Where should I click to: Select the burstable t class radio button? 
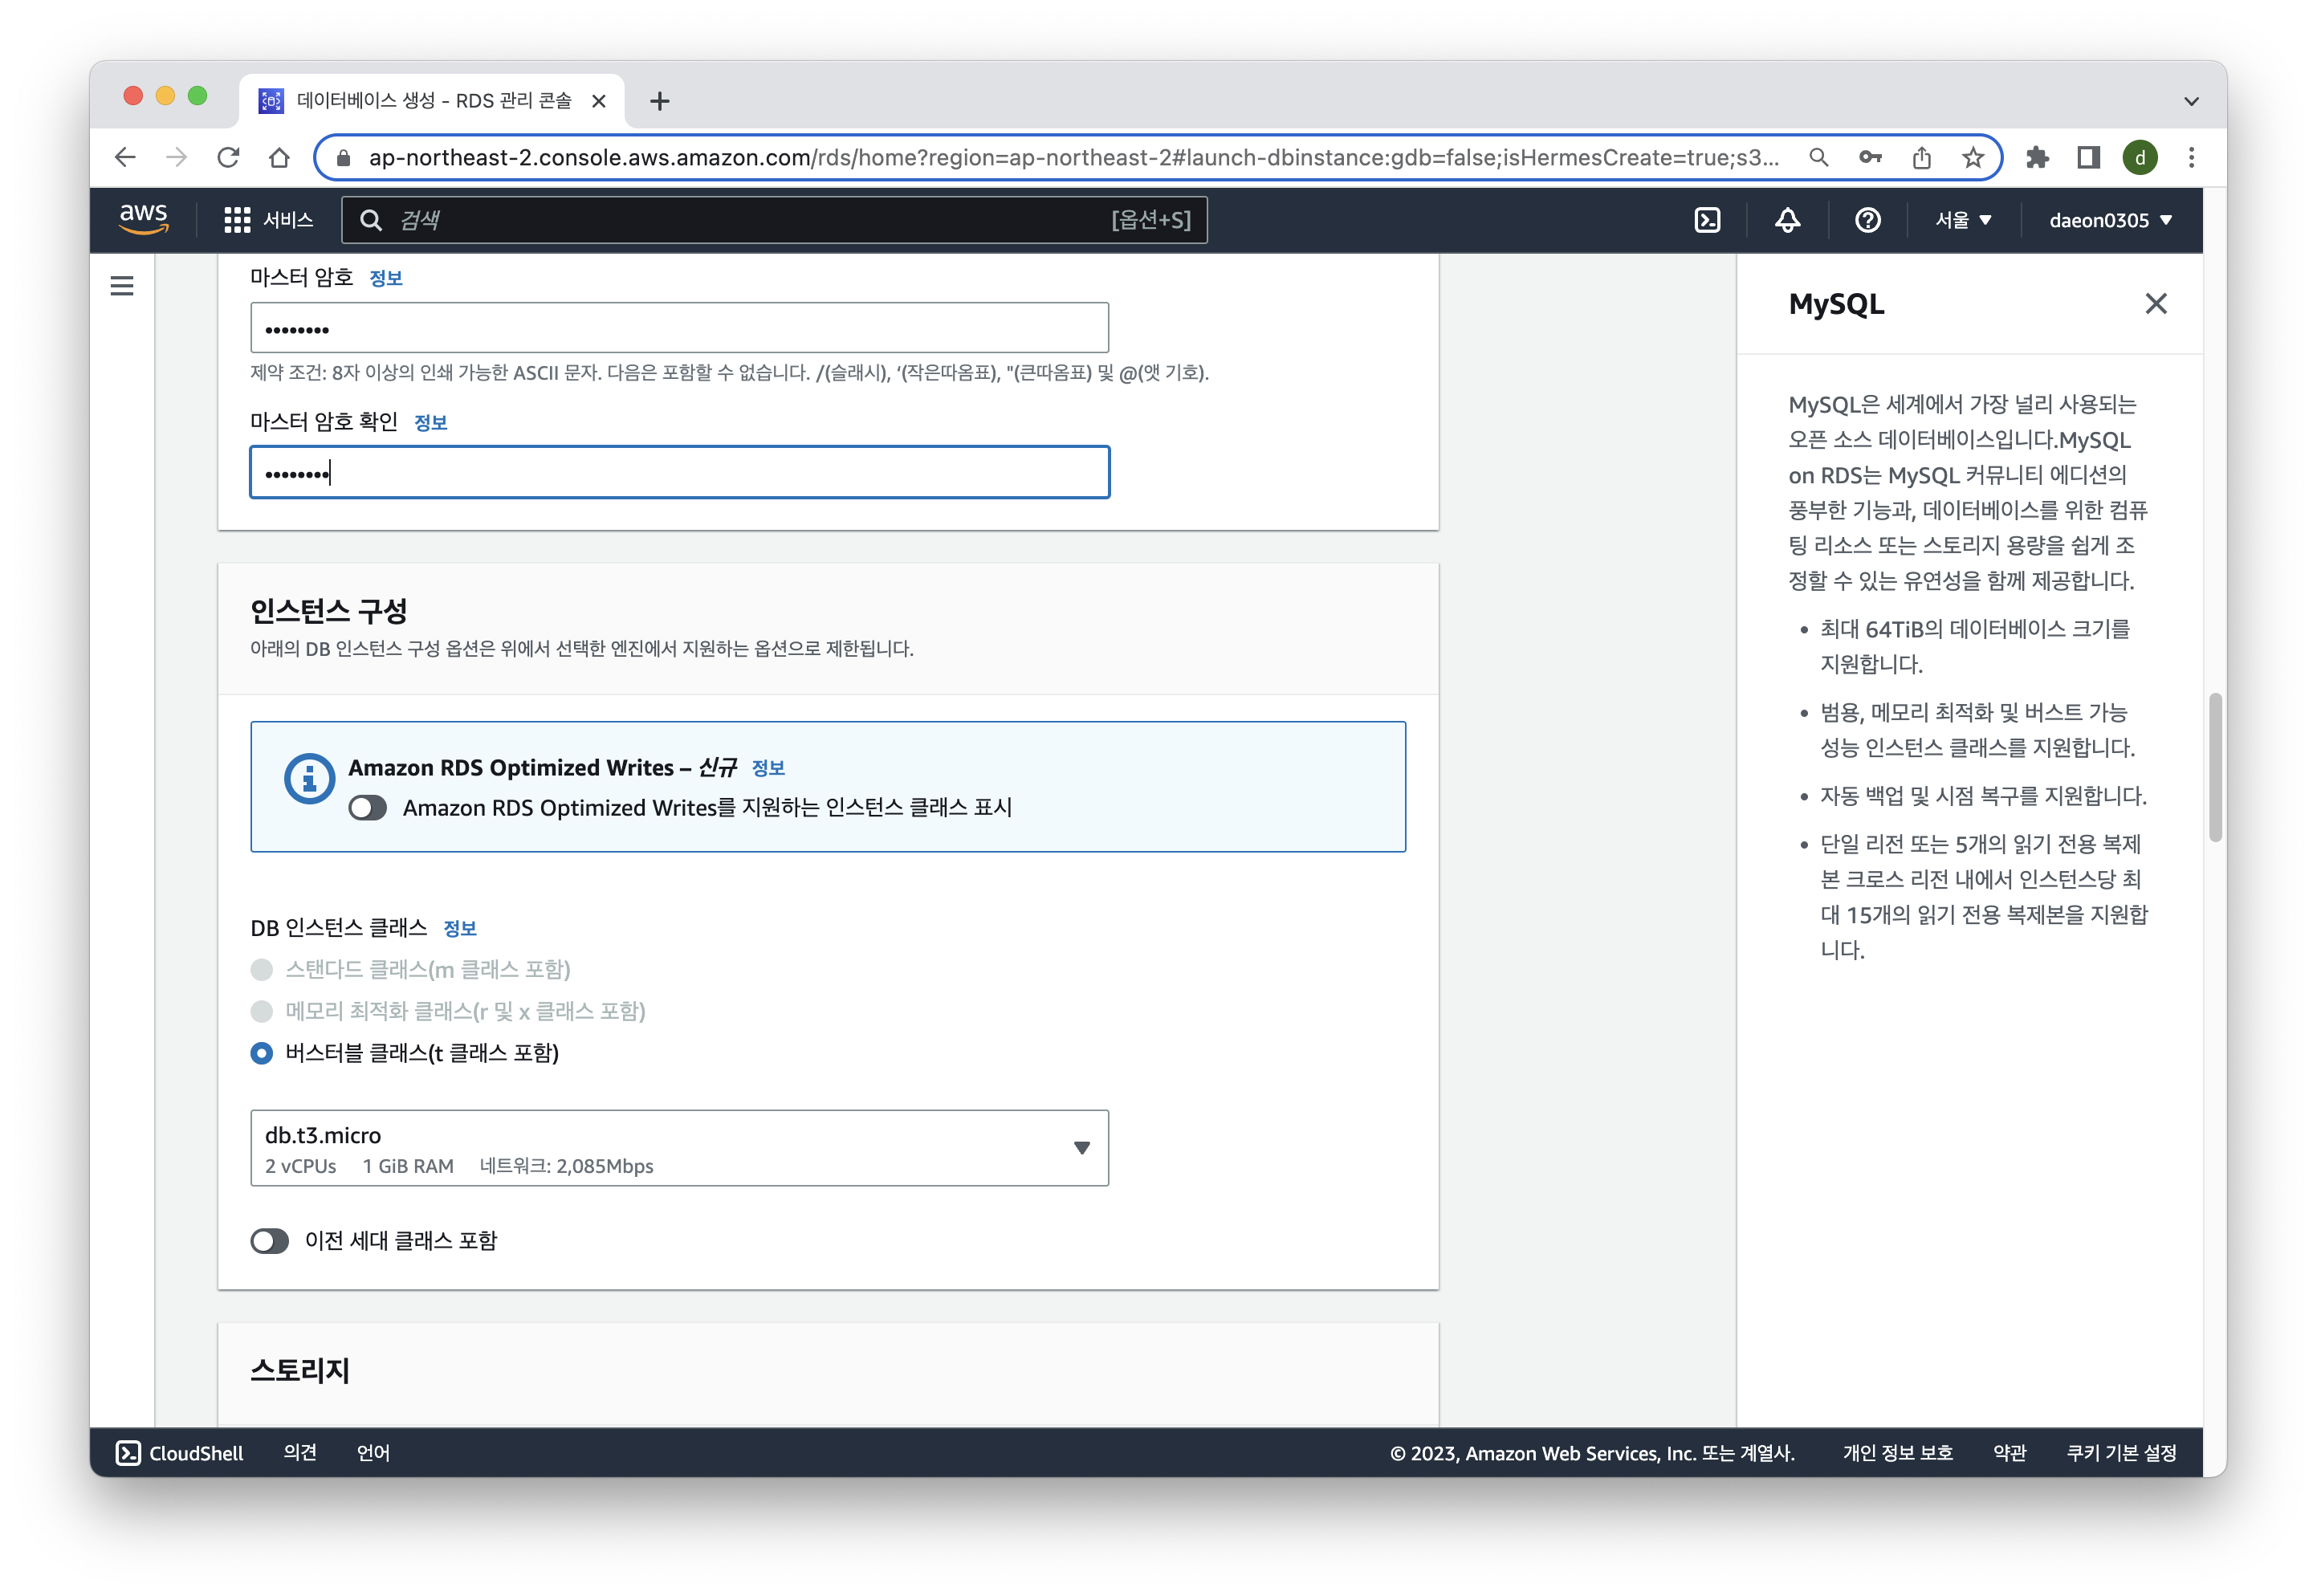262,1053
